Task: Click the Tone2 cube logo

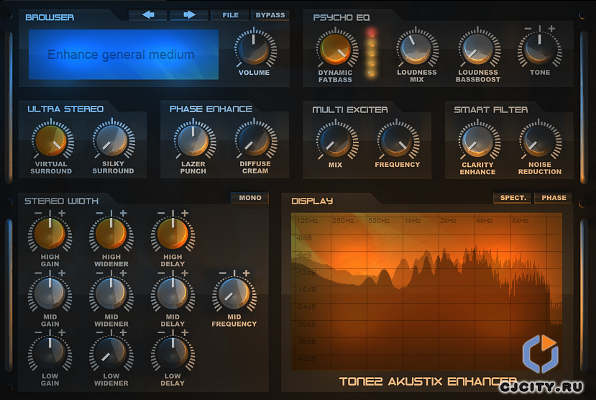Action: 541,354
